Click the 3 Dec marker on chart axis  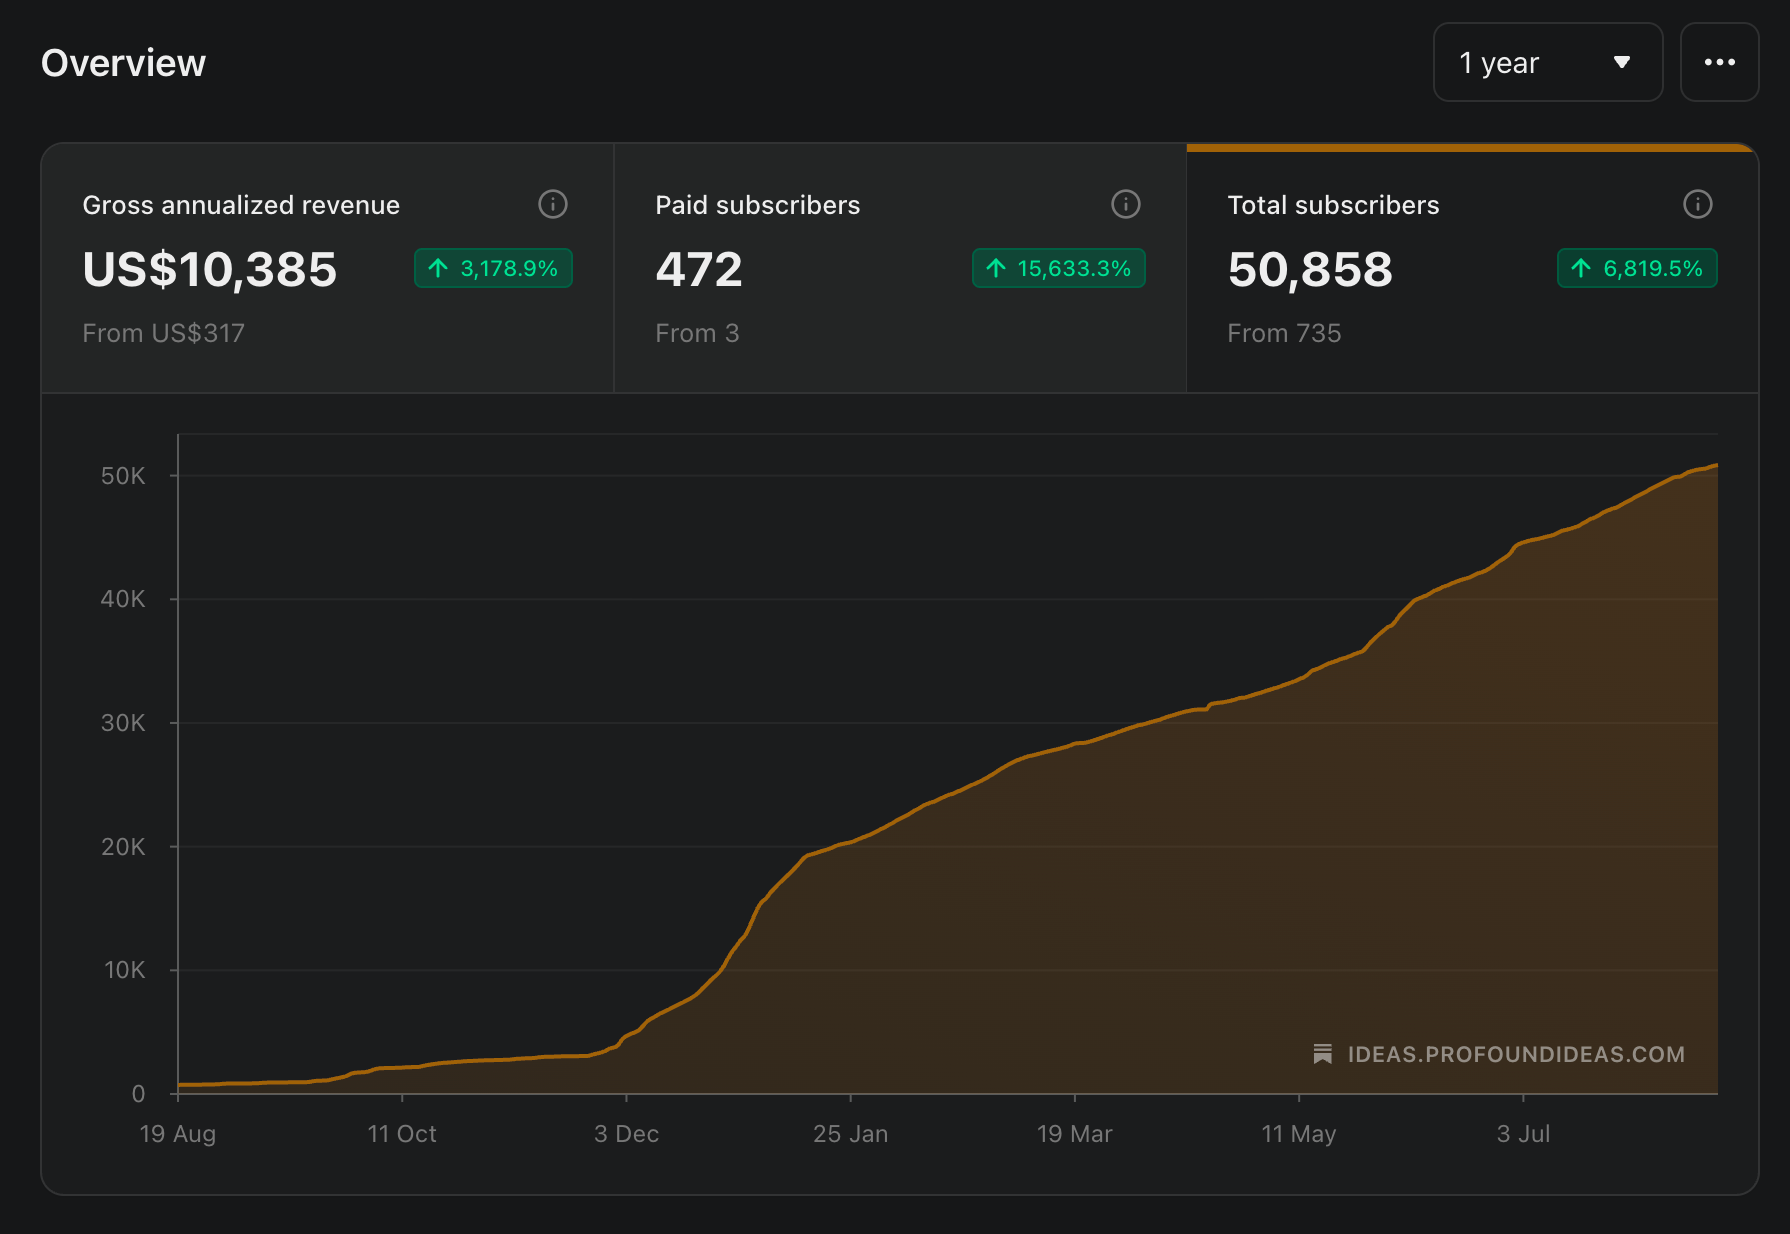tap(626, 1133)
